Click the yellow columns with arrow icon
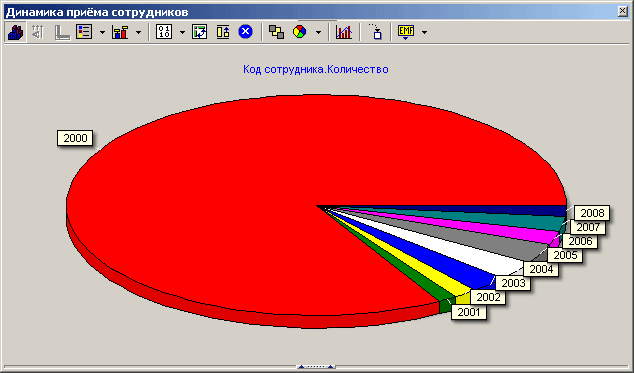Viewport: 635px width, 373px height. [223, 32]
